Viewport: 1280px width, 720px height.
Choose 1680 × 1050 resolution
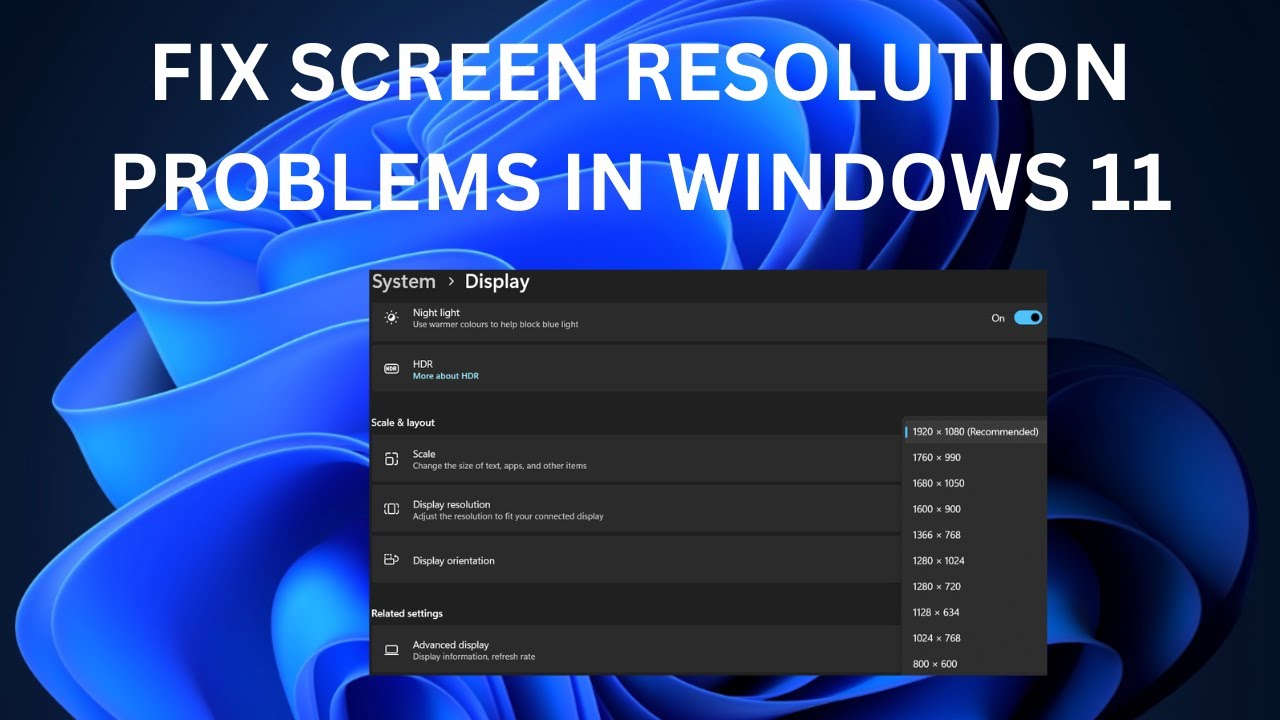coord(975,483)
